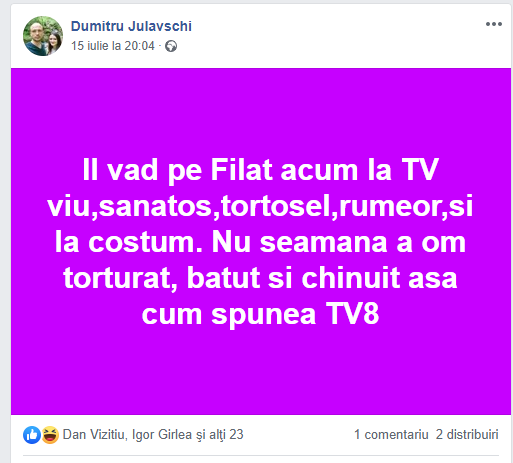
Task: Open the post timestamp 15 iulie la 20:04
Action: coord(113,46)
